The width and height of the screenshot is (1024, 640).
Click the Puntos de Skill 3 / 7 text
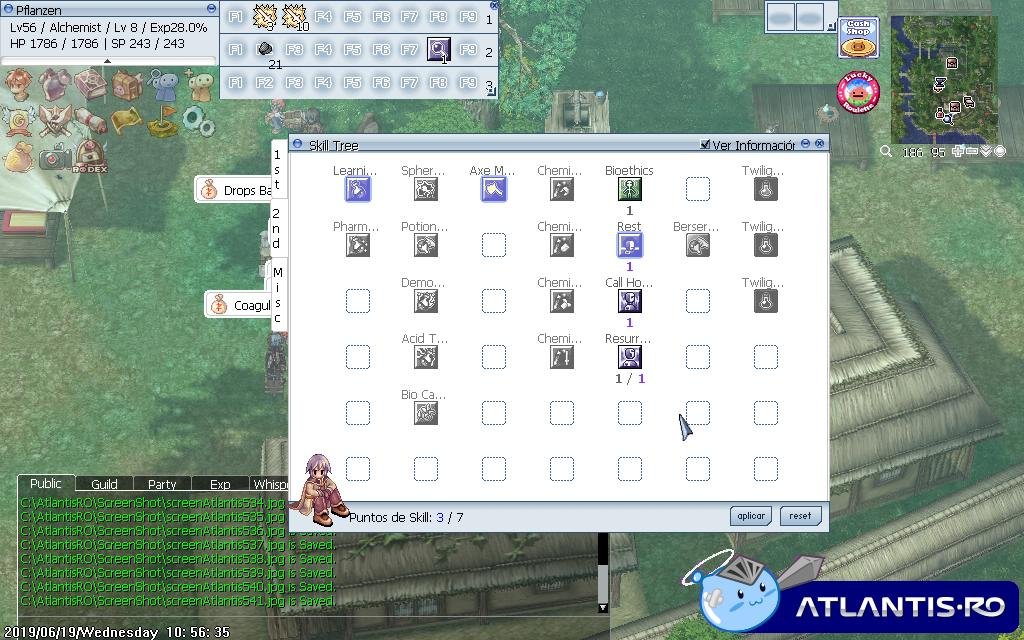click(x=406, y=517)
